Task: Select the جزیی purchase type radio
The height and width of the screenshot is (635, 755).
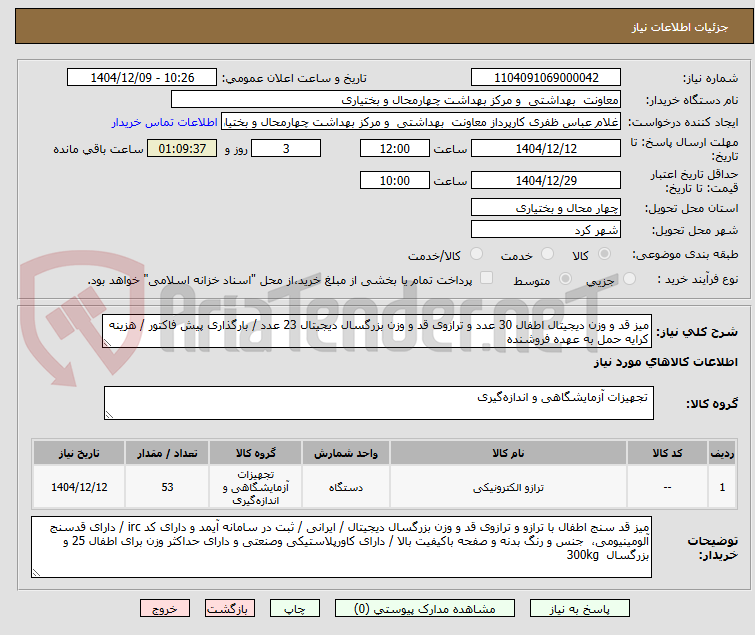Action: 629,279
